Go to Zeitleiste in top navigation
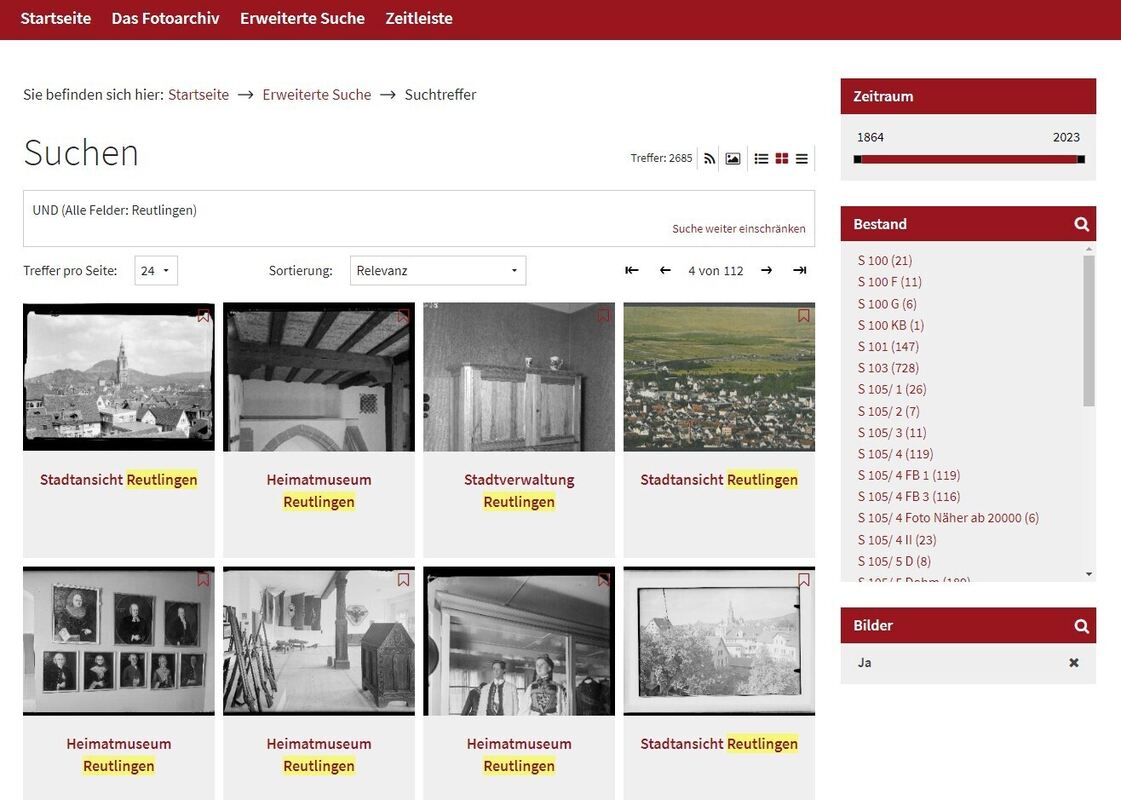This screenshot has height=800, width=1121. click(x=419, y=18)
